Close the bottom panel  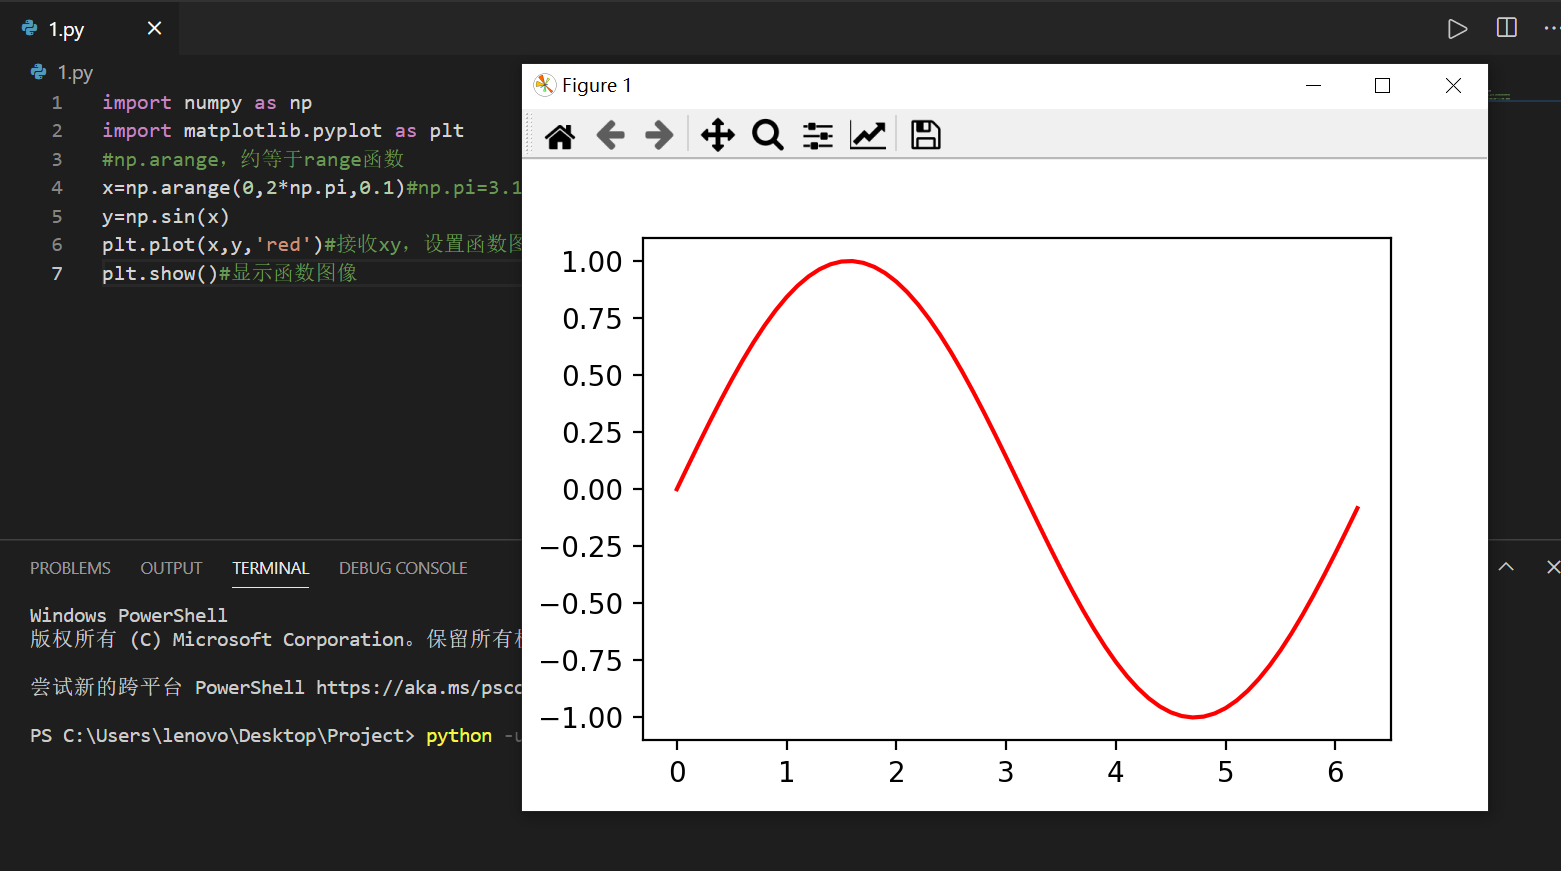point(1553,567)
